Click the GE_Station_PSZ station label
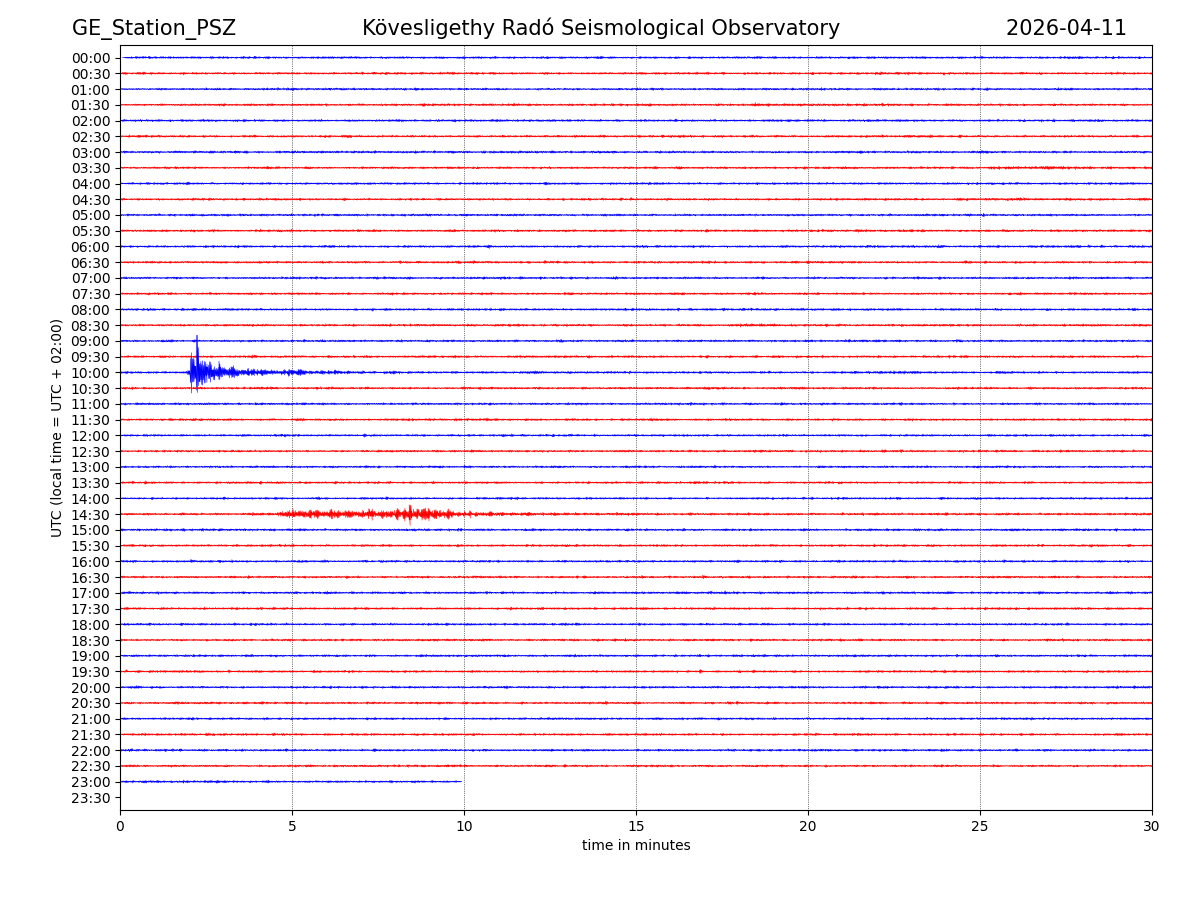 154,29
